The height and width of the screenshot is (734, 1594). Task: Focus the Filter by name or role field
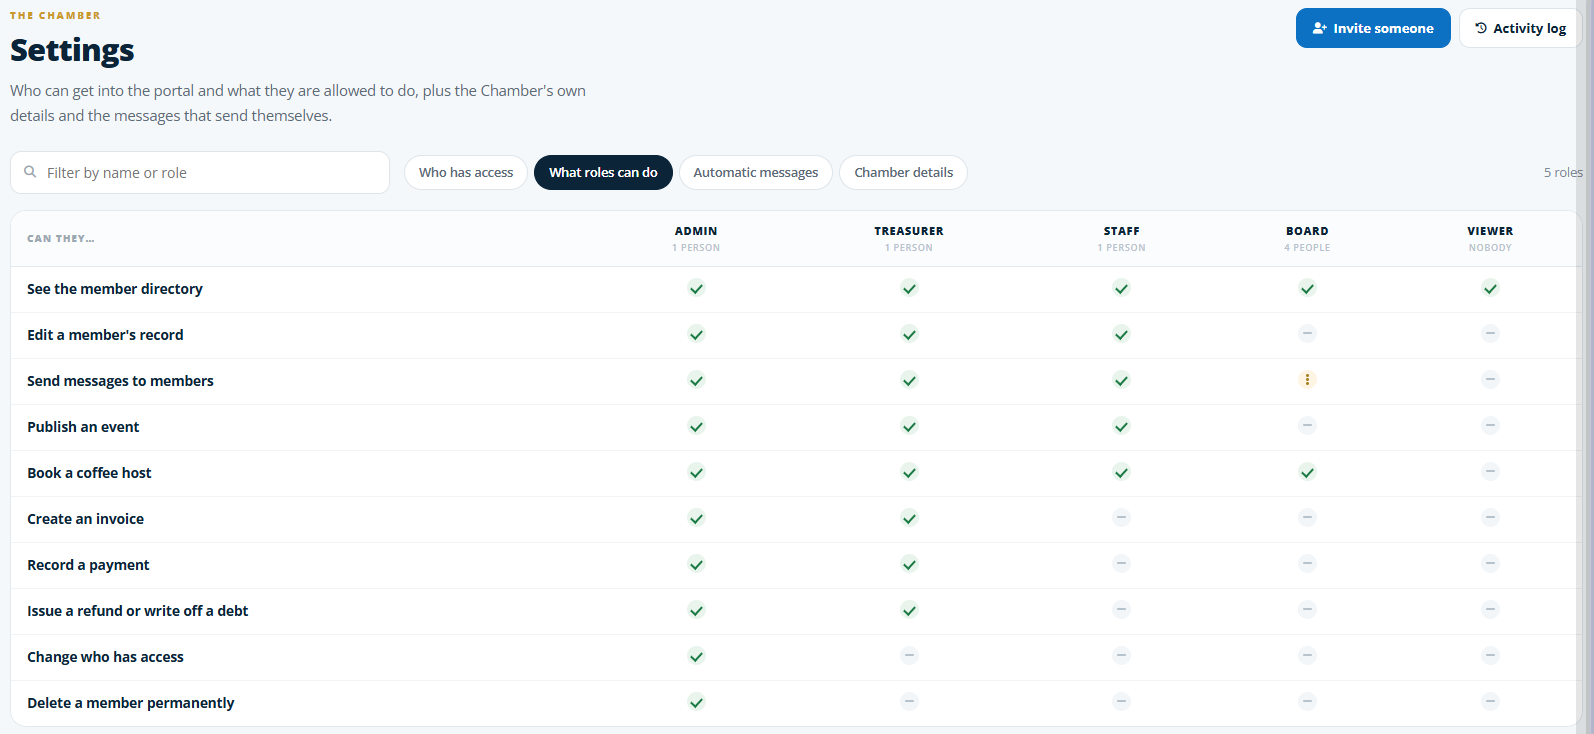click(200, 172)
